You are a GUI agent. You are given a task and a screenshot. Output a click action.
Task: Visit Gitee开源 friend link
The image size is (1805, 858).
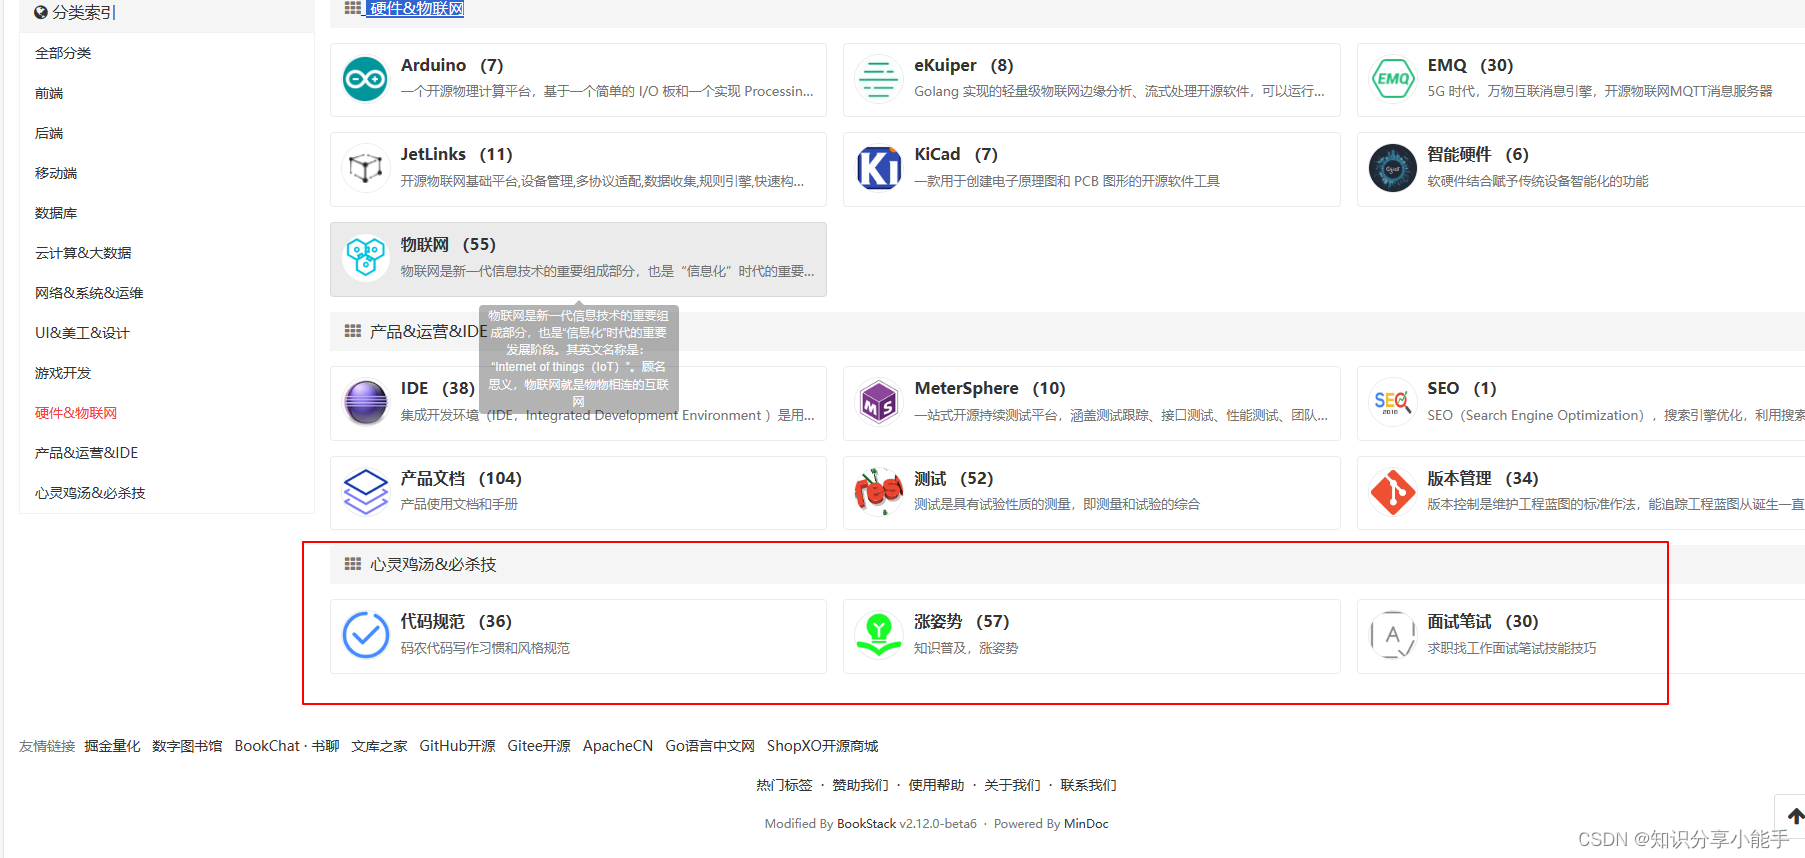click(539, 746)
